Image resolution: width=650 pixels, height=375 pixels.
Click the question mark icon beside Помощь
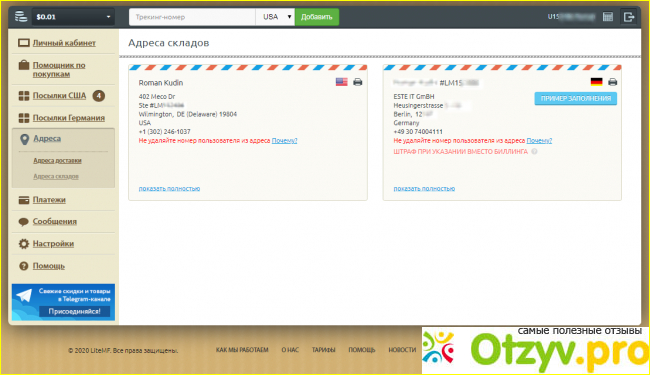click(x=24, y=266)
